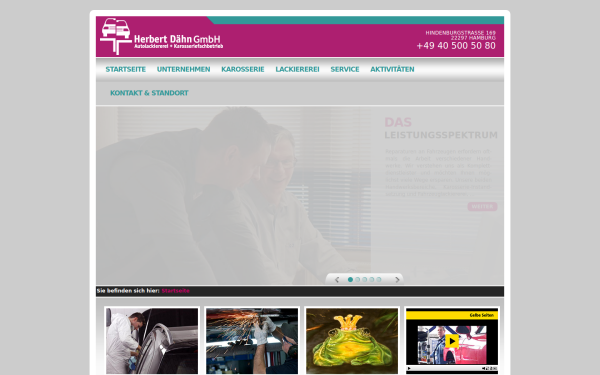The image size is (600, 375).
Task: Click the Hindenburgstrasse 169 address text
Action: tap(460, 33)
